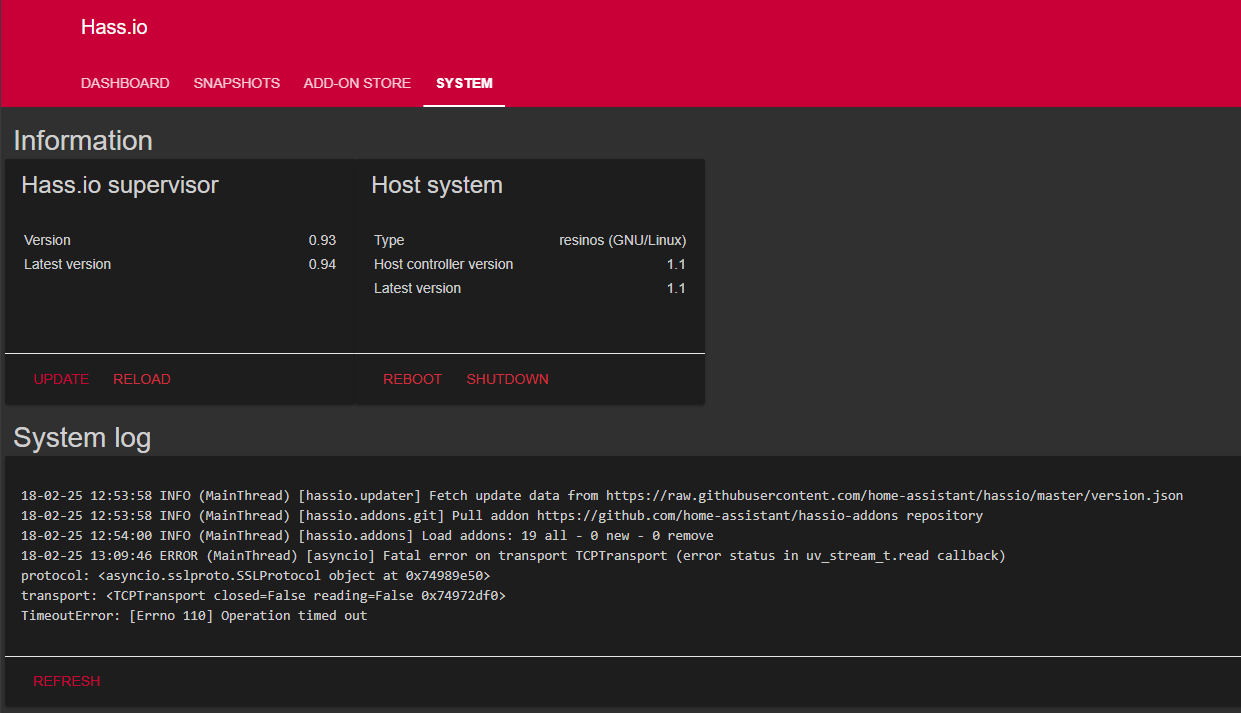Viewport: 1241px width, 713px height.
Task: Select the protocol SSLProtocol object log line
Action: pyautogui.click(x=256, y=575)
